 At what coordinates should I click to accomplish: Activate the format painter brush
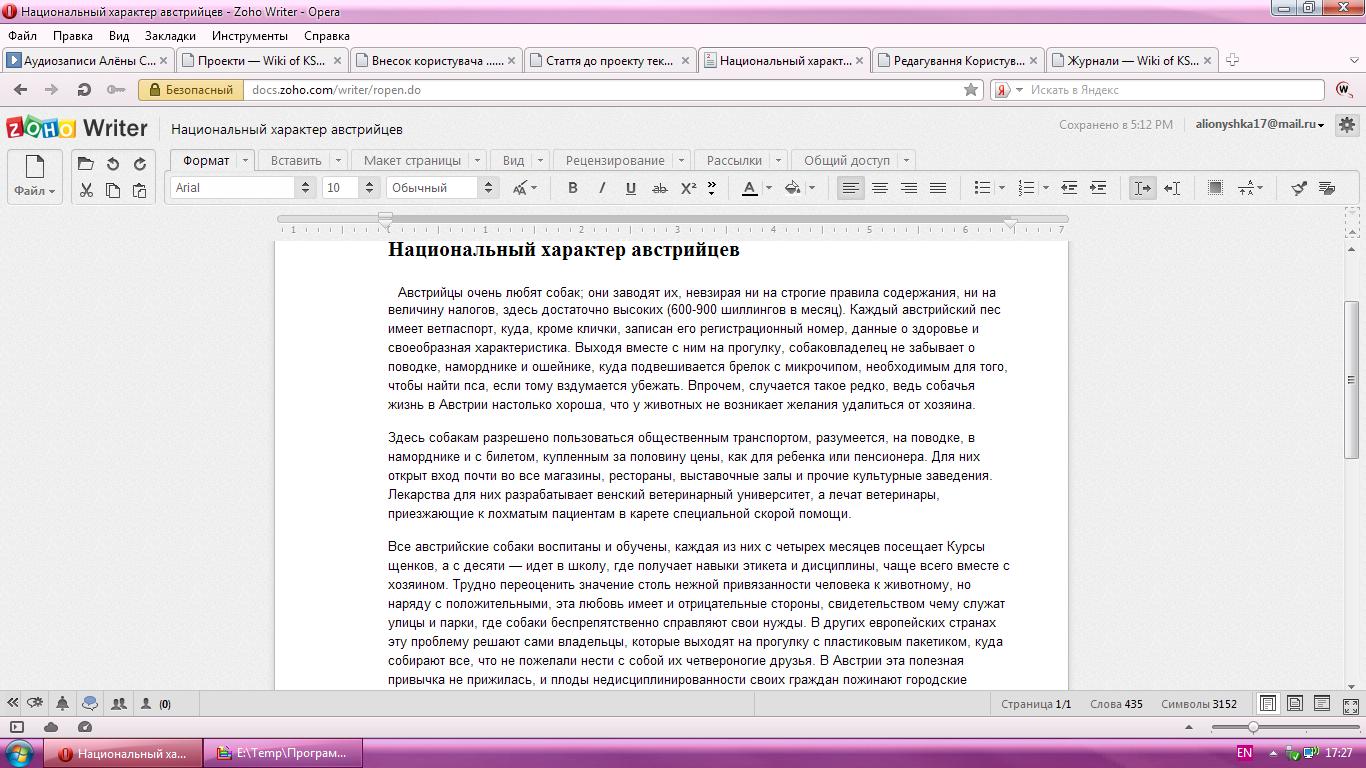pos(1299,187)
